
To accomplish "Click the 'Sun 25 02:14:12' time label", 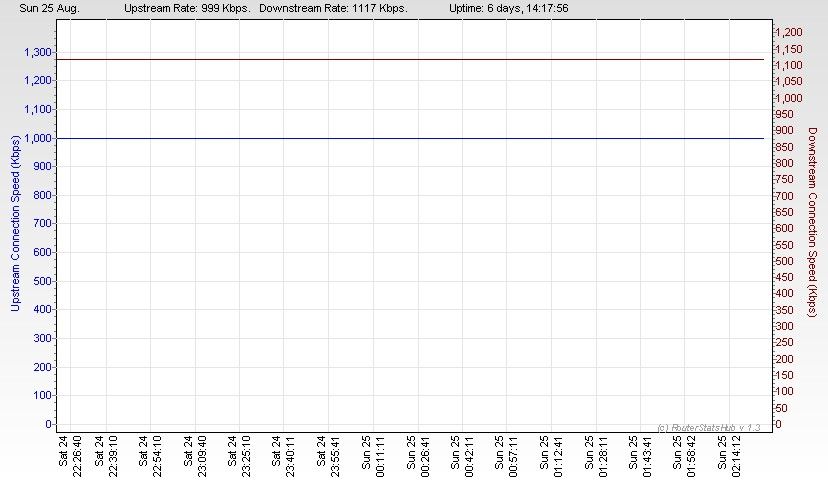I will [730, 456].
